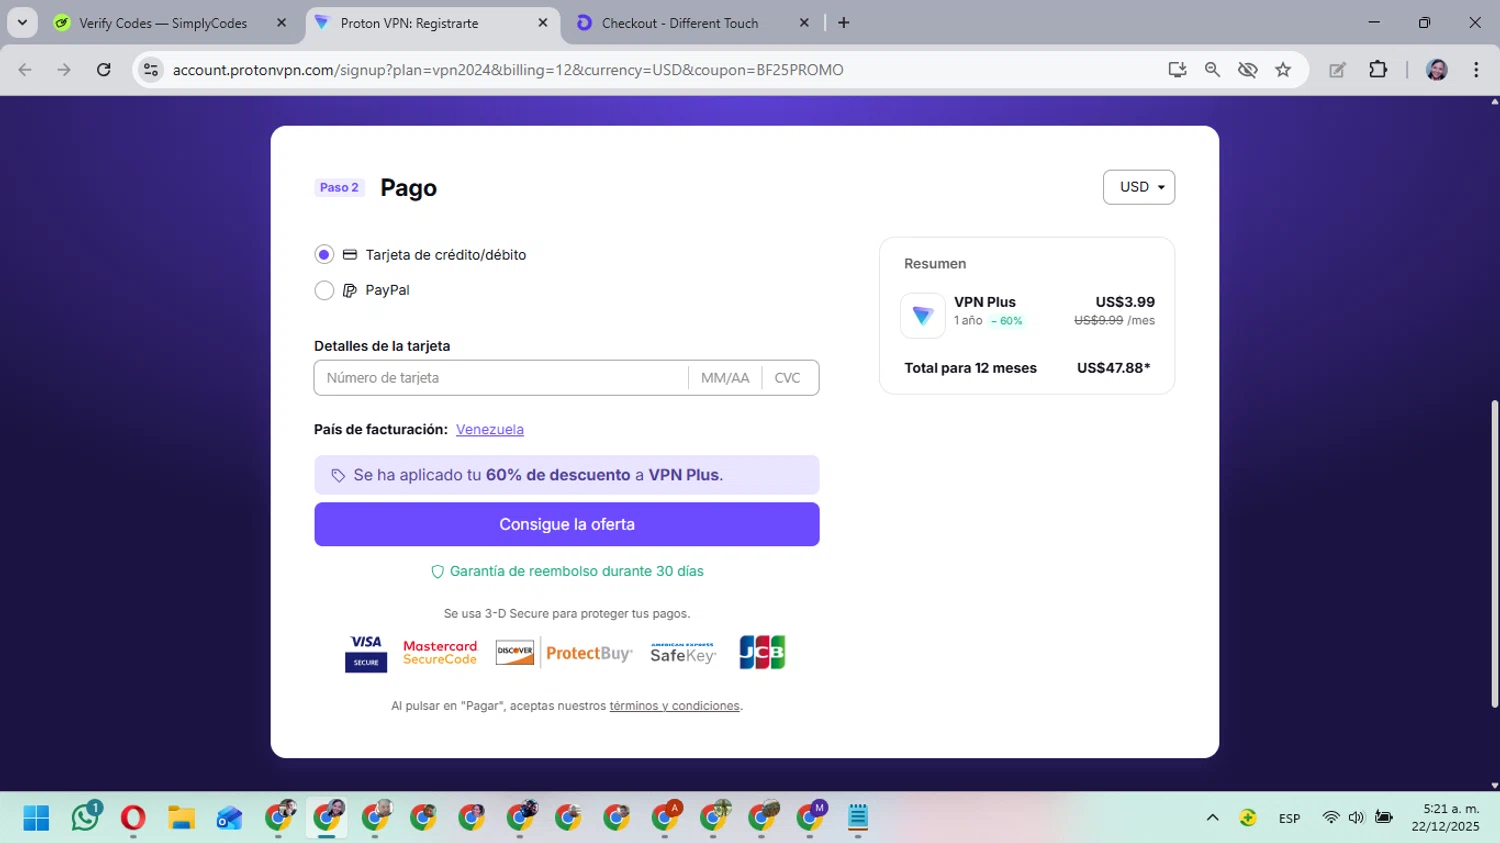Click the credit card icon beside Tarjeta
The width and height of the screenshot is (1500, 843).
click(x=350, y=255)
